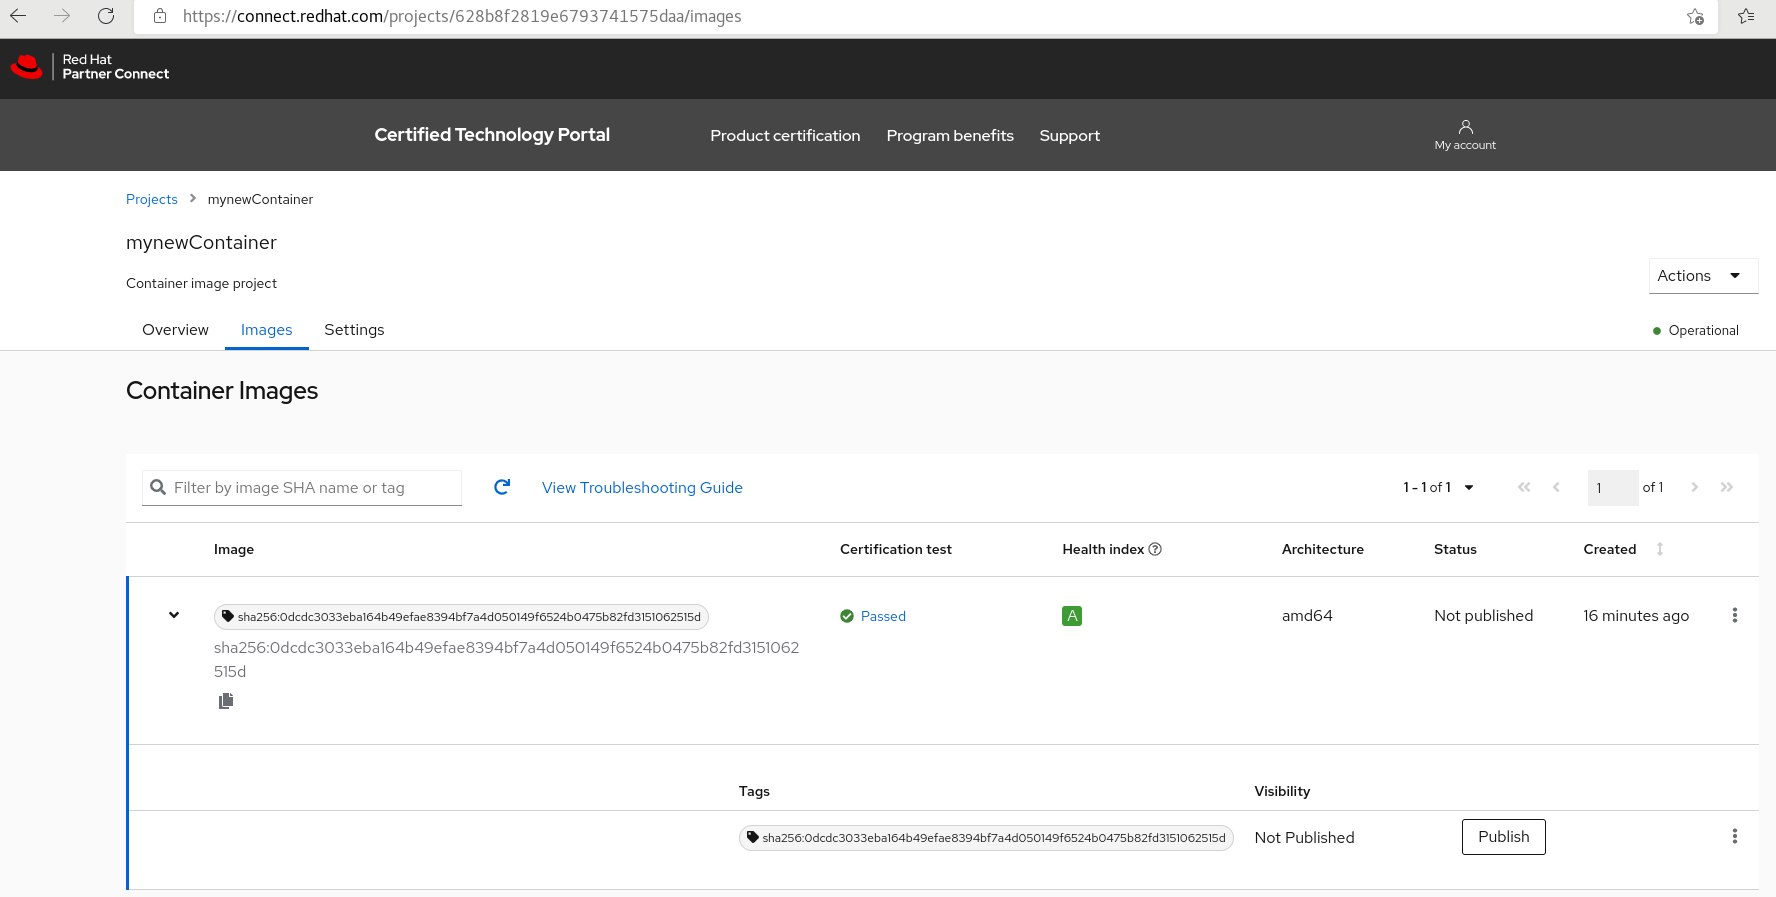Click the Tags column header
Viewport: 1776px width, 897px height.
754,791
